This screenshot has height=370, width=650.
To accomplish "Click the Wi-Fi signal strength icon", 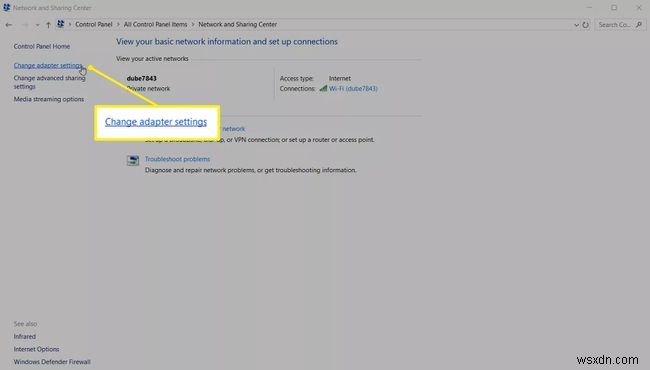I will pyautogui.click(x=323, y=88).
